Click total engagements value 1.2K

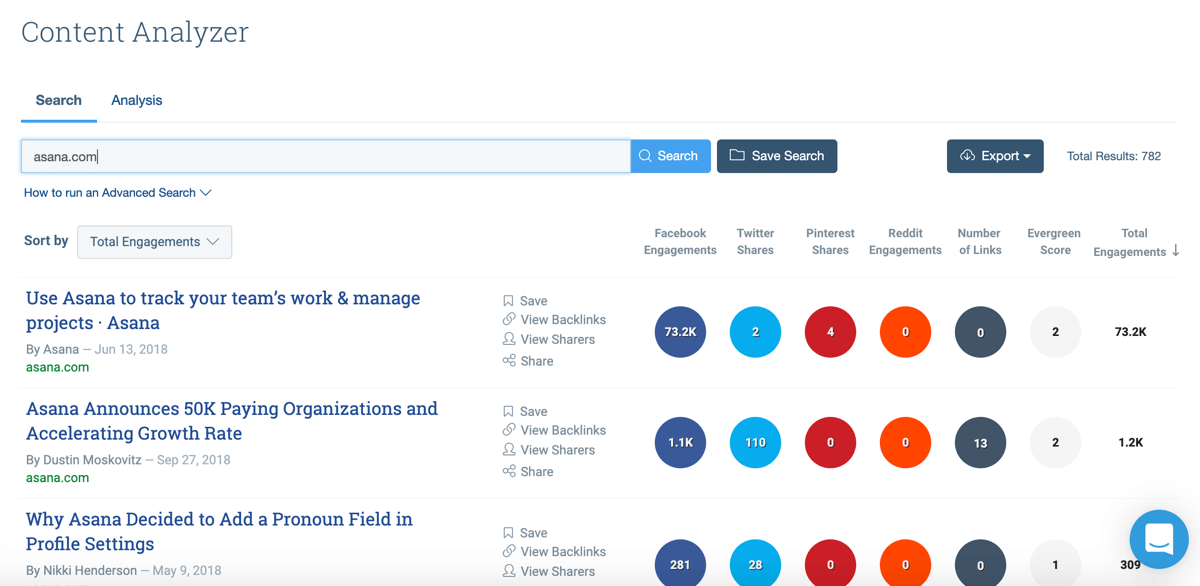coord(1130,442)
